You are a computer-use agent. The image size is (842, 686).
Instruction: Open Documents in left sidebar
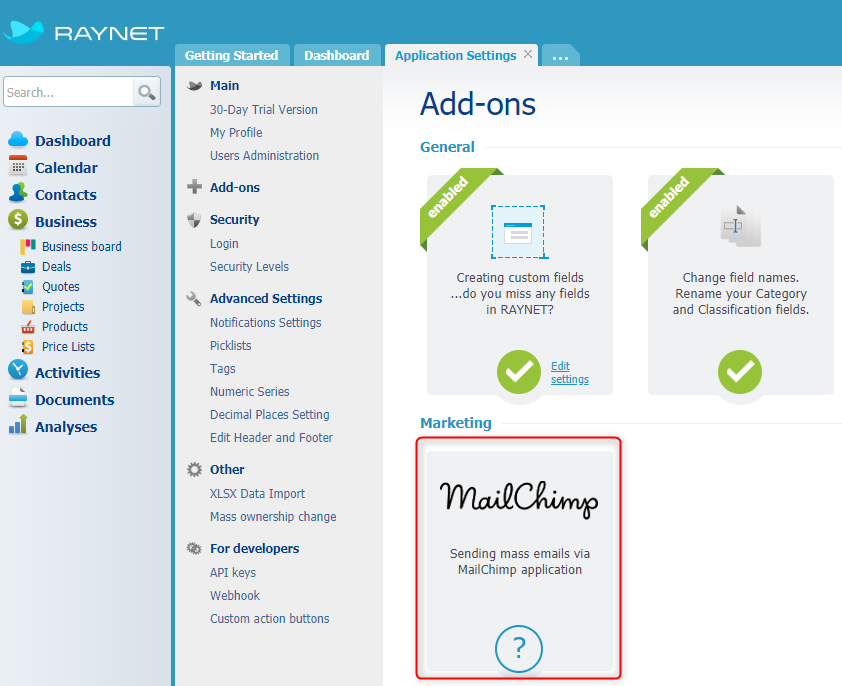[x=75, y=400]
